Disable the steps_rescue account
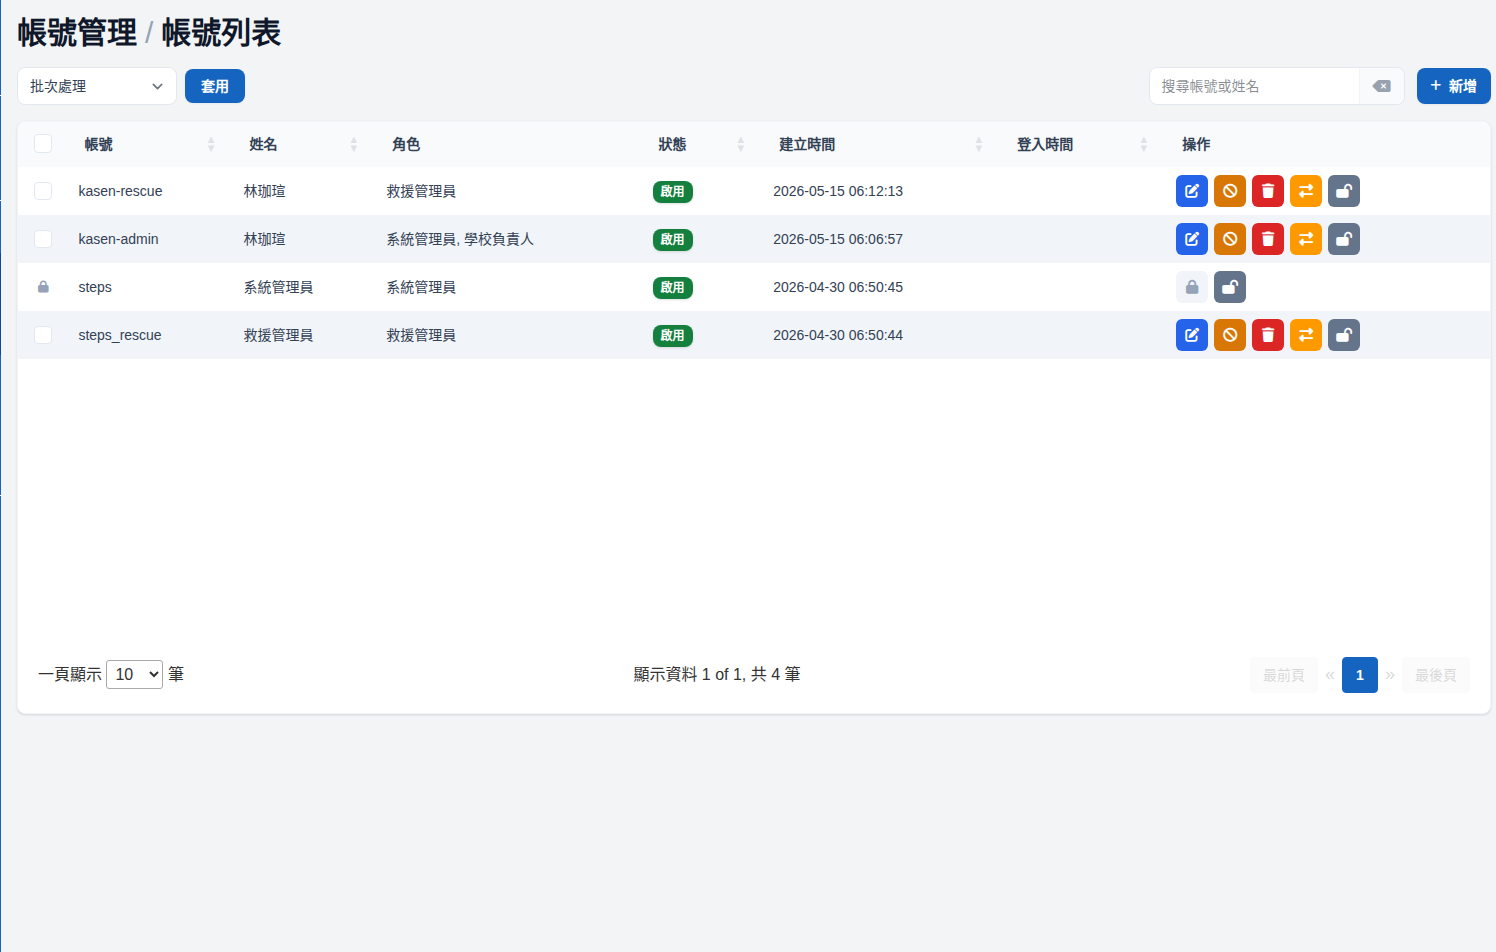 [1230, 335]
